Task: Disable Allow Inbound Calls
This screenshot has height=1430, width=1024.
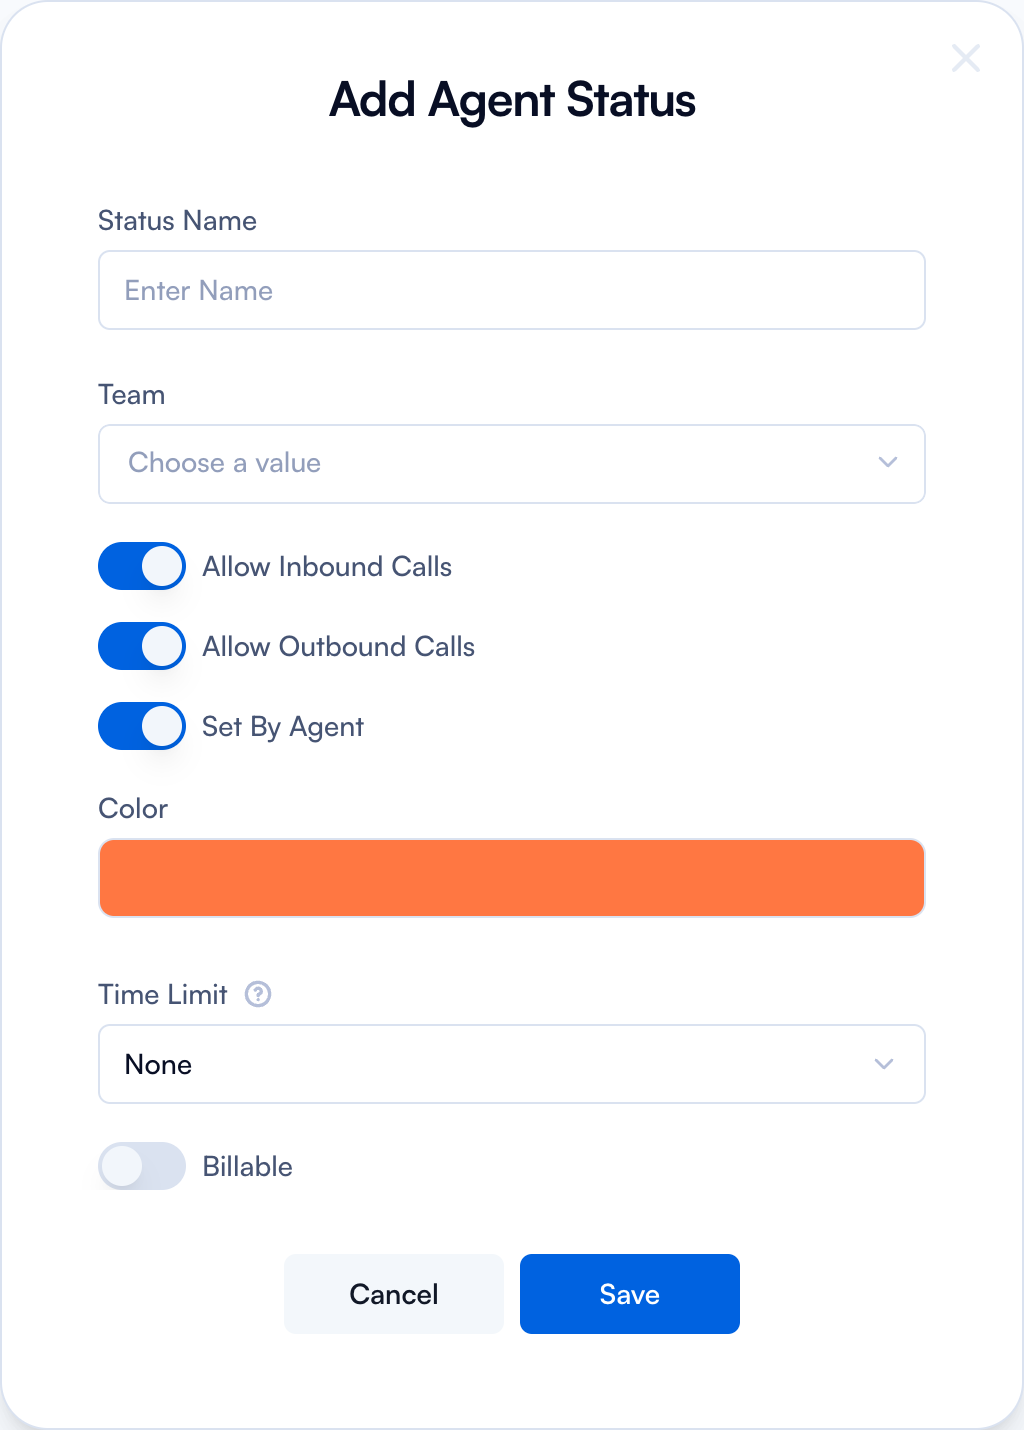Action: (141, 566)
